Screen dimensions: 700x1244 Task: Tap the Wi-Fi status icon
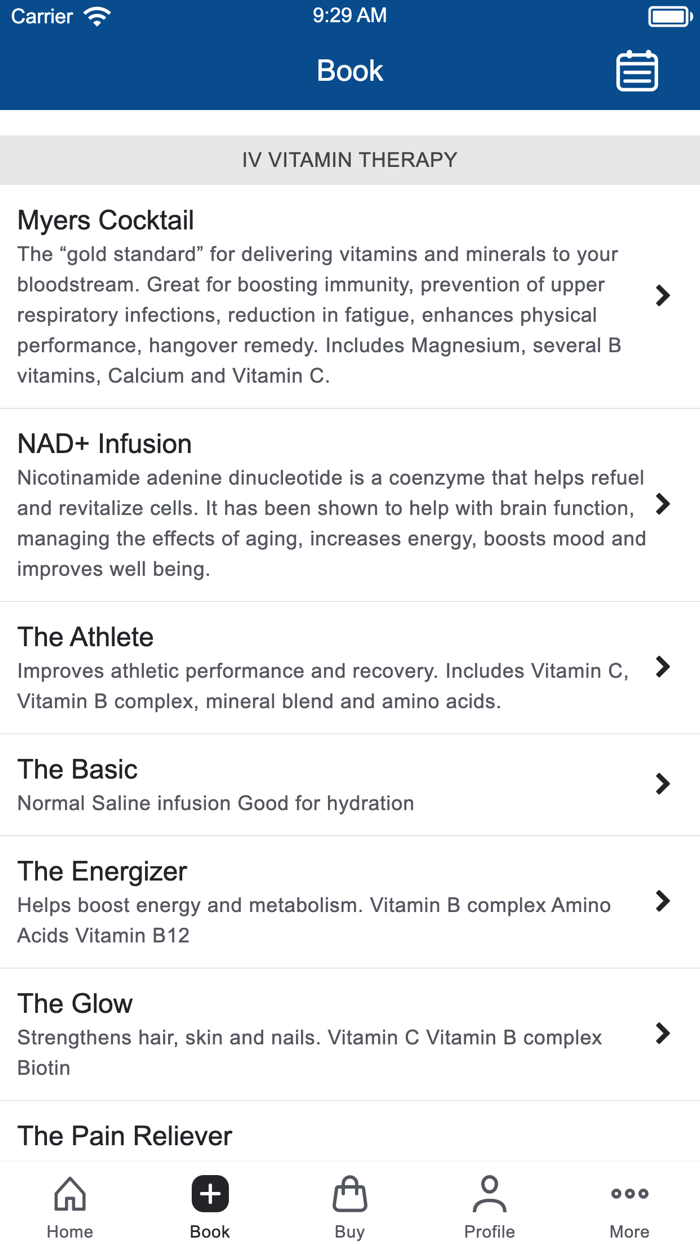(x=97, y=16)
